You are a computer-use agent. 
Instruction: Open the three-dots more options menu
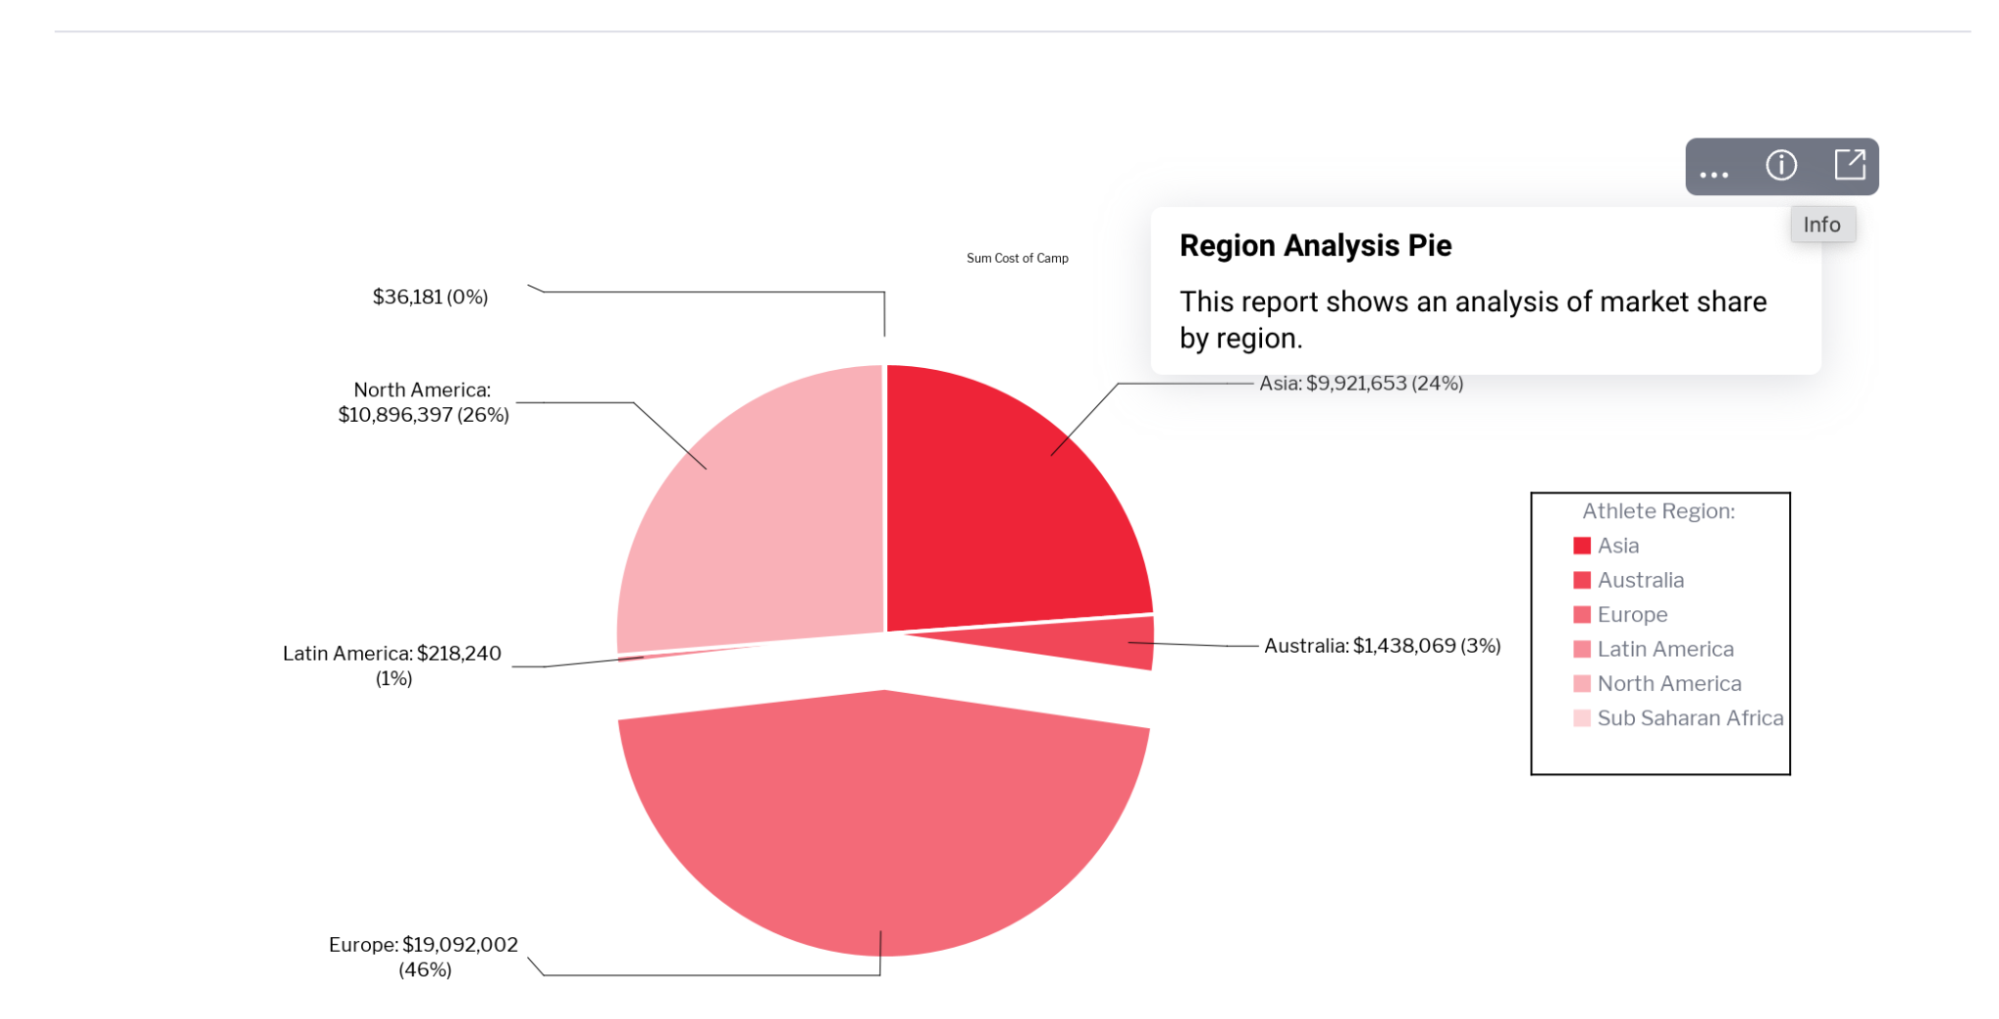pyautogui.click(x=1714, y=168)
